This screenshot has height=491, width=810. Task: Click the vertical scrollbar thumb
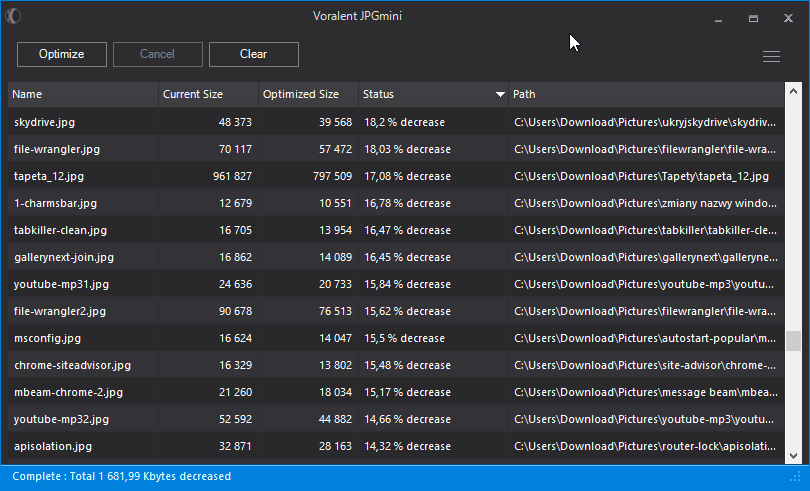pos(793,341)
